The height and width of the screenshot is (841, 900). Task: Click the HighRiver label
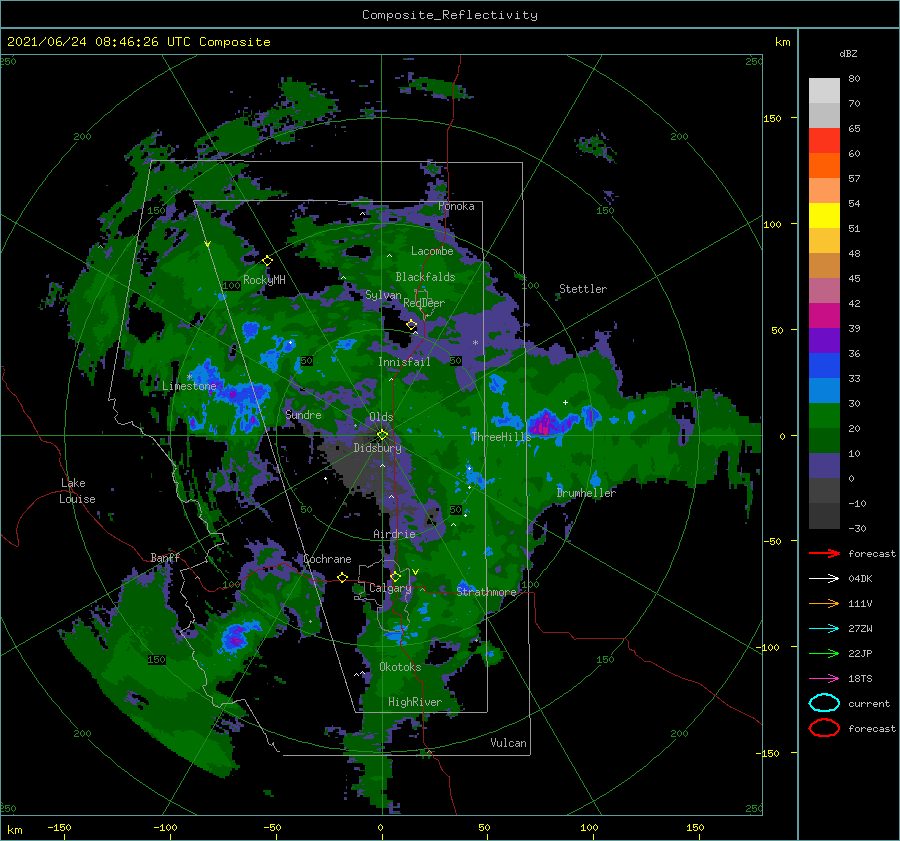(x=415, y=702)
